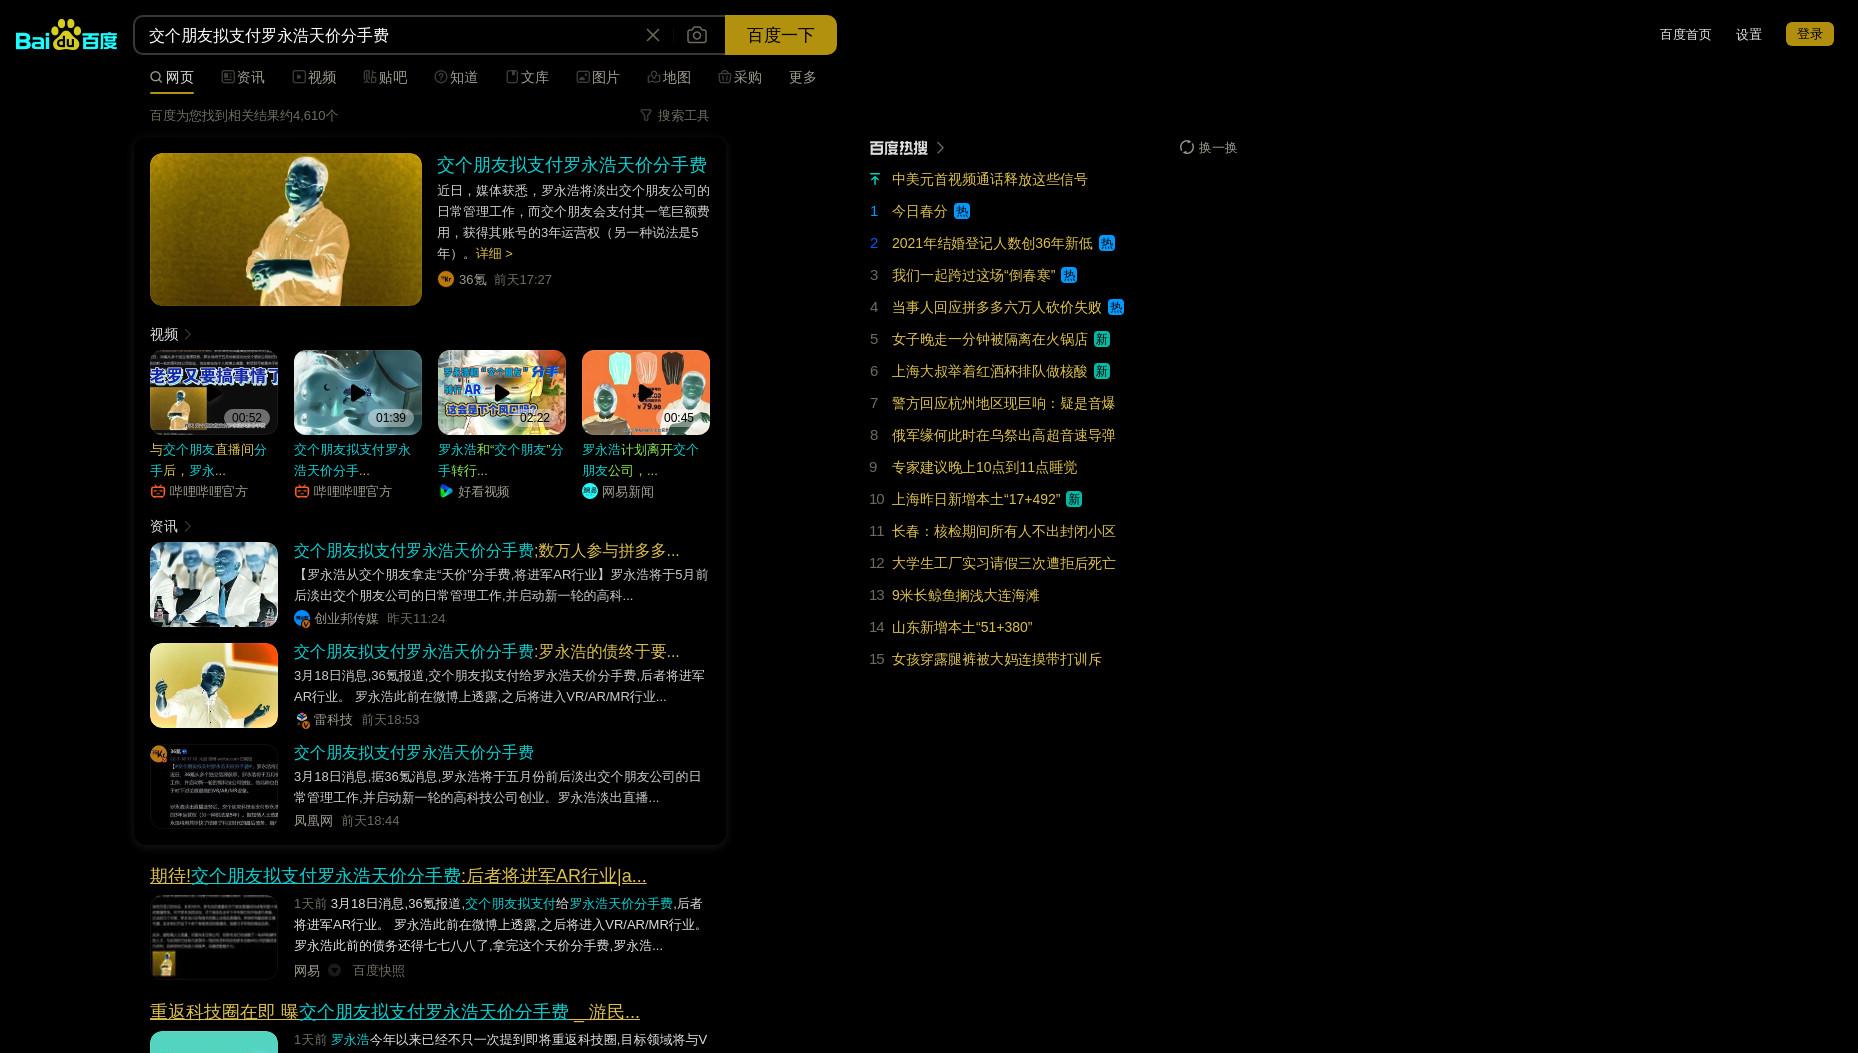Screen dimensions: 1858x1053
Task: Open news 罗永浩的债终于要 headline
Action: pos(486,652)
